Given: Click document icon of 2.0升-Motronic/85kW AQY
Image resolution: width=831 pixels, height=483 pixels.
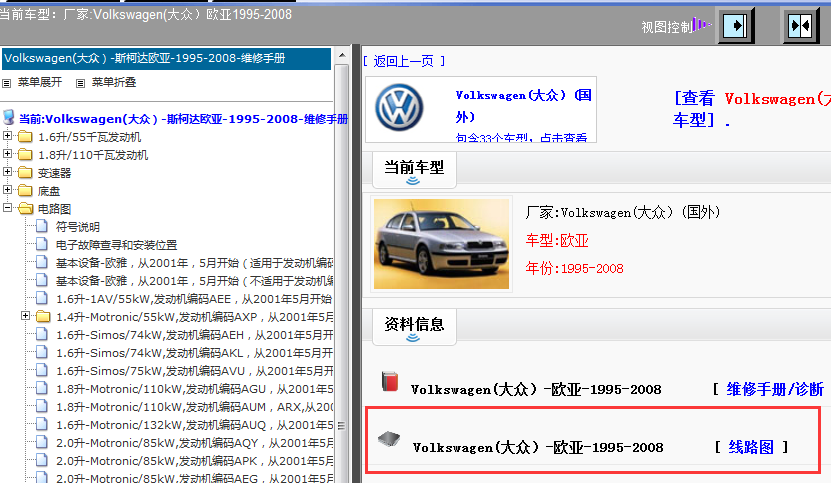Looking at the screenshot, I should [x=42, y=443].
